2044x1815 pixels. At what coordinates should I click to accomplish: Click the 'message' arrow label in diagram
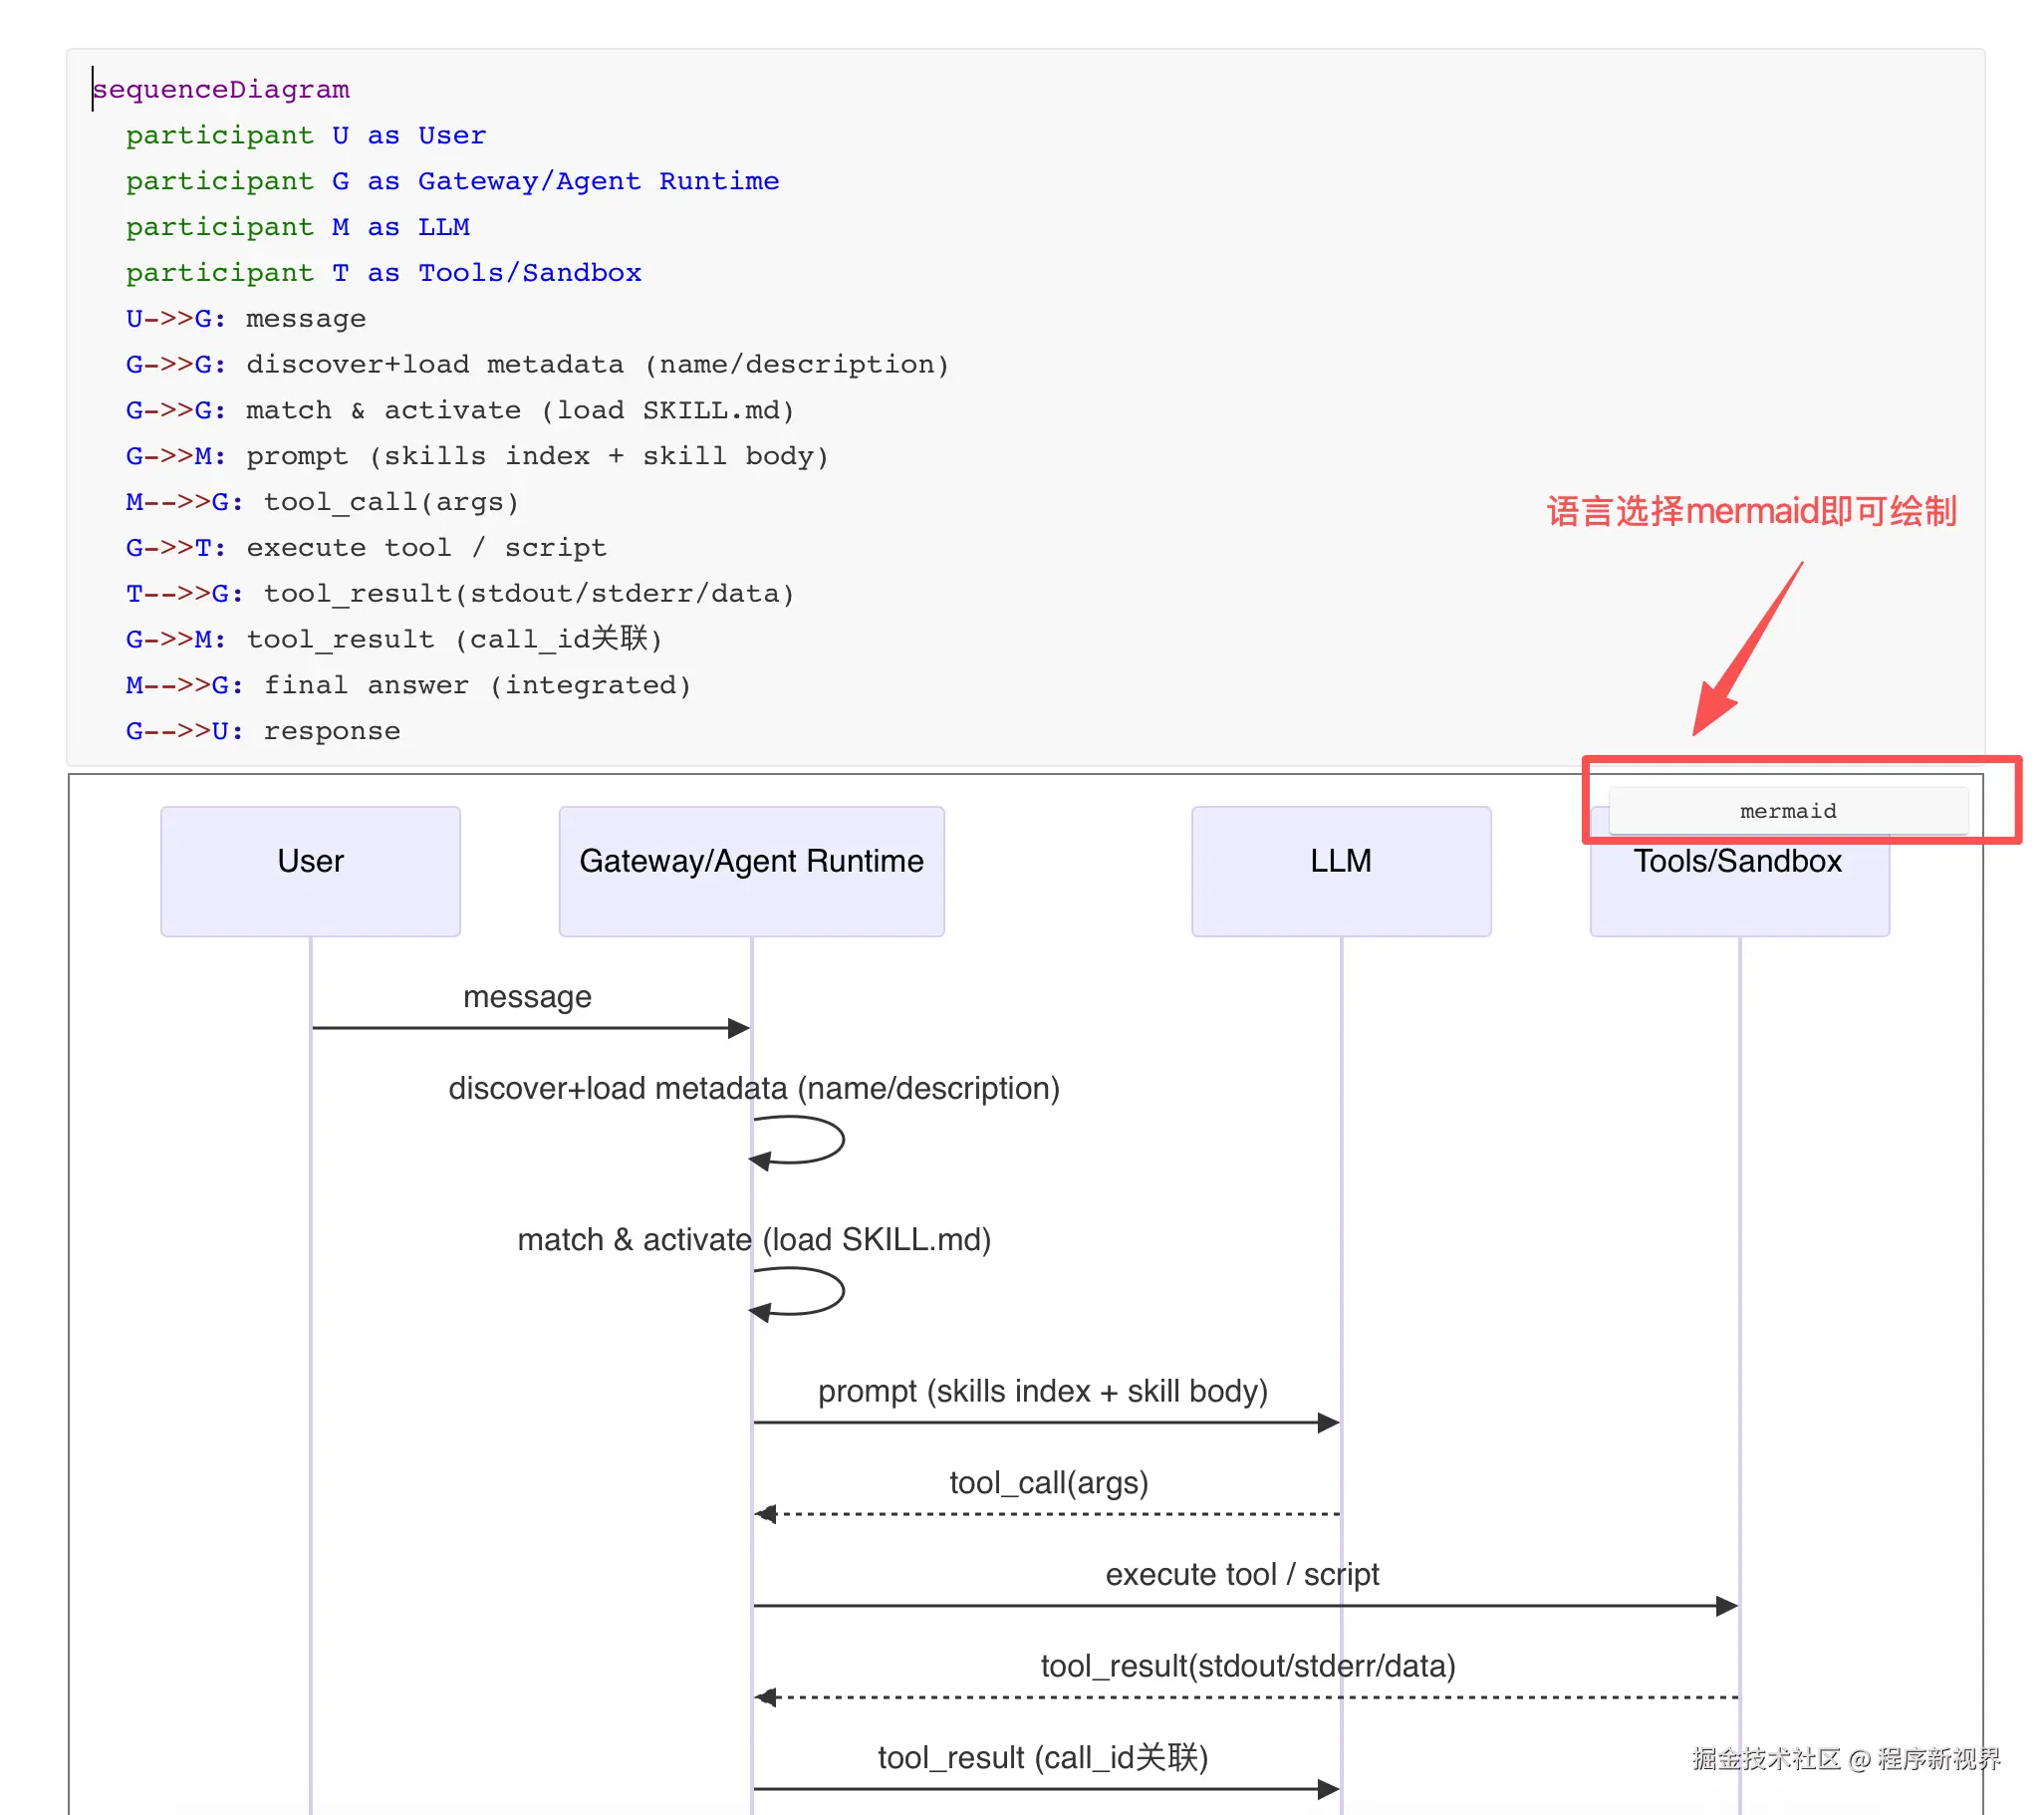point(527,997)
